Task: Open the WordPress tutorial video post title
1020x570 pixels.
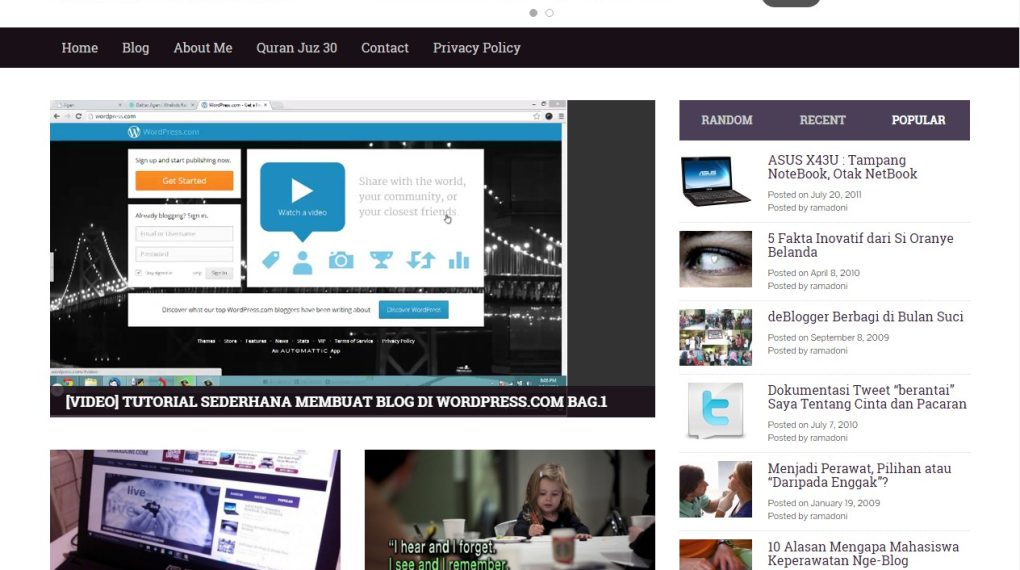Action: click(336, 401)
